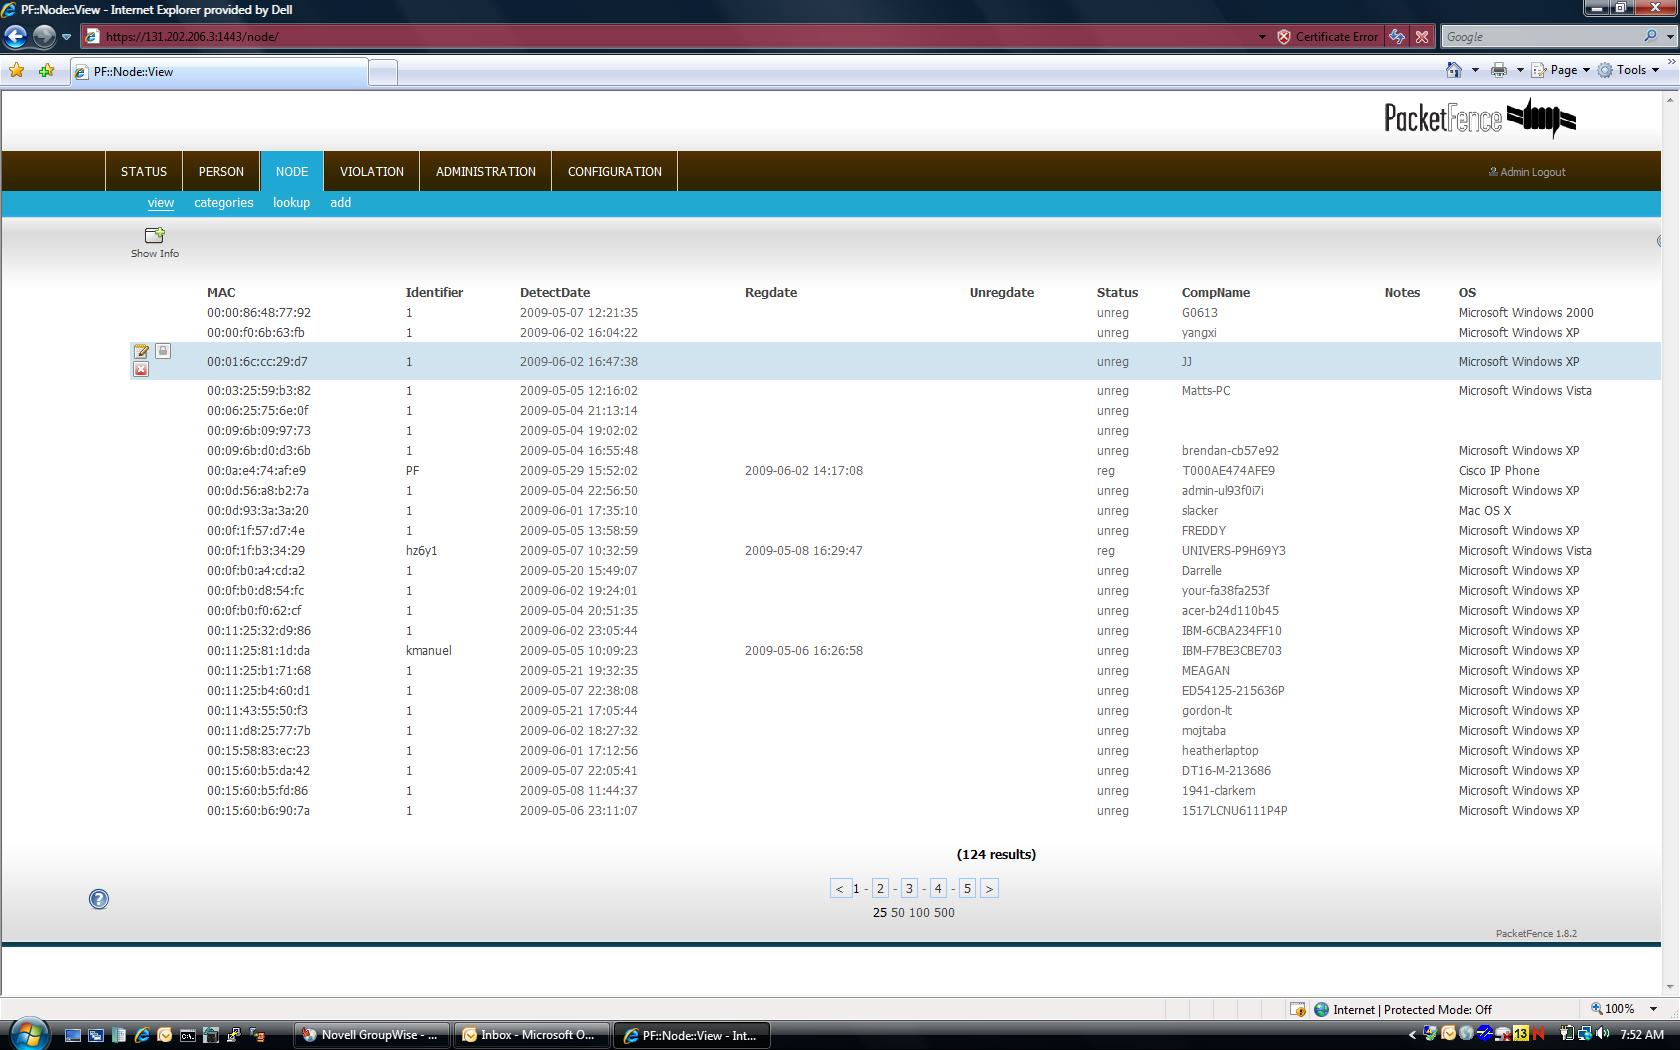Go to the categories submenu link
Viewport: 1680px width, 1050px height.
(223, 202)
